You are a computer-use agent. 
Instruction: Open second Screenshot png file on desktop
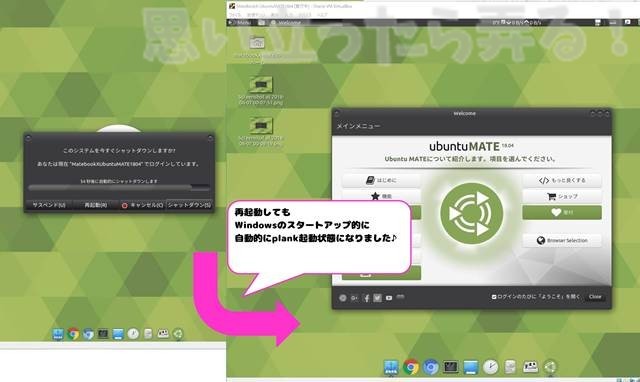click(260, 125)
